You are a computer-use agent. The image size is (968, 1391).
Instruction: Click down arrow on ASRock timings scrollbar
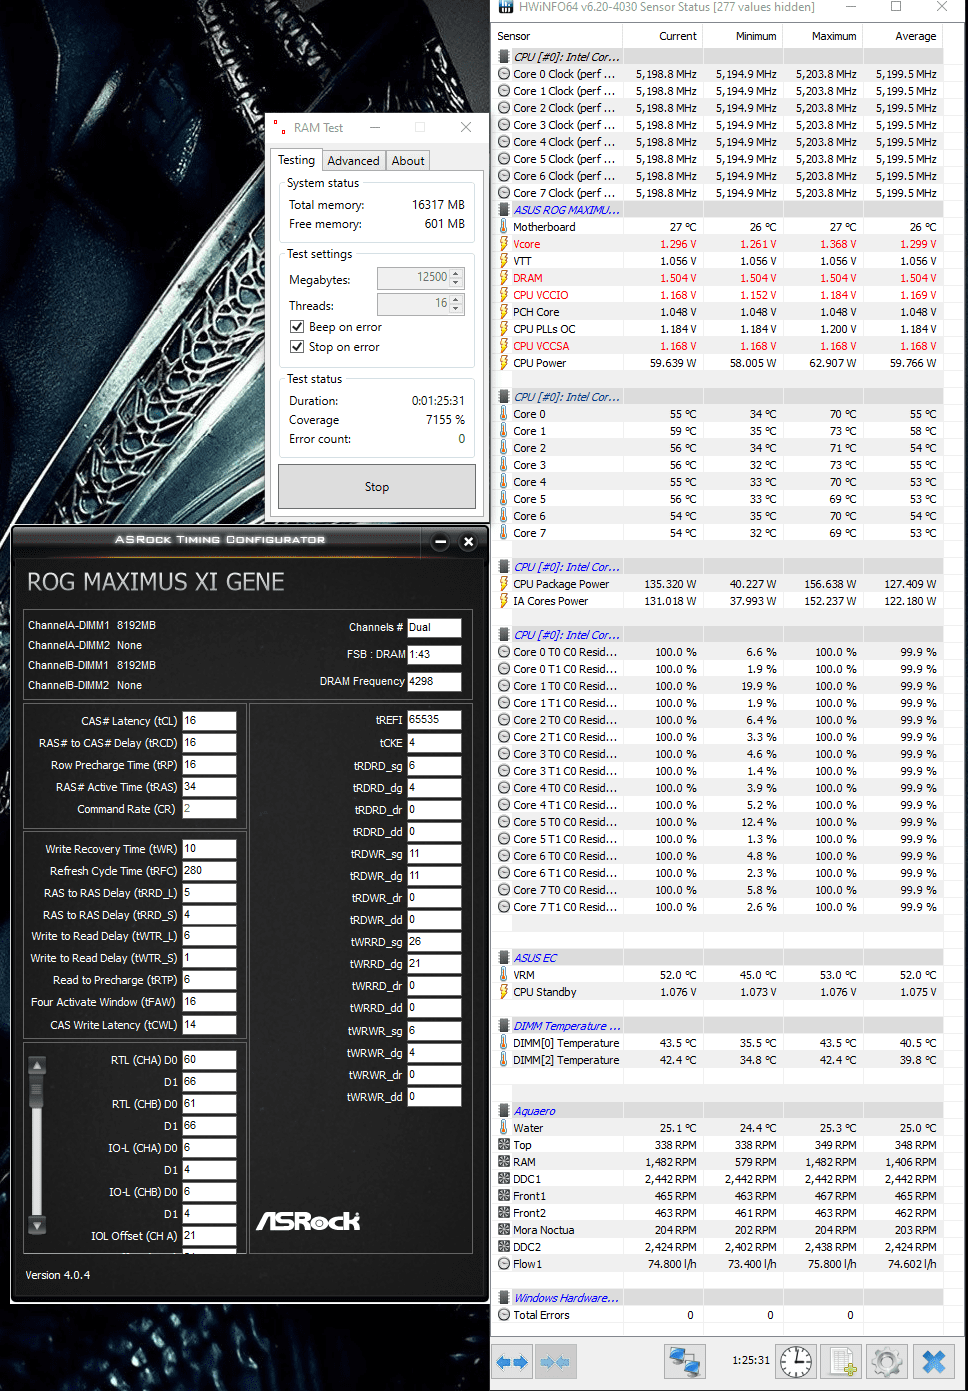37,1225
